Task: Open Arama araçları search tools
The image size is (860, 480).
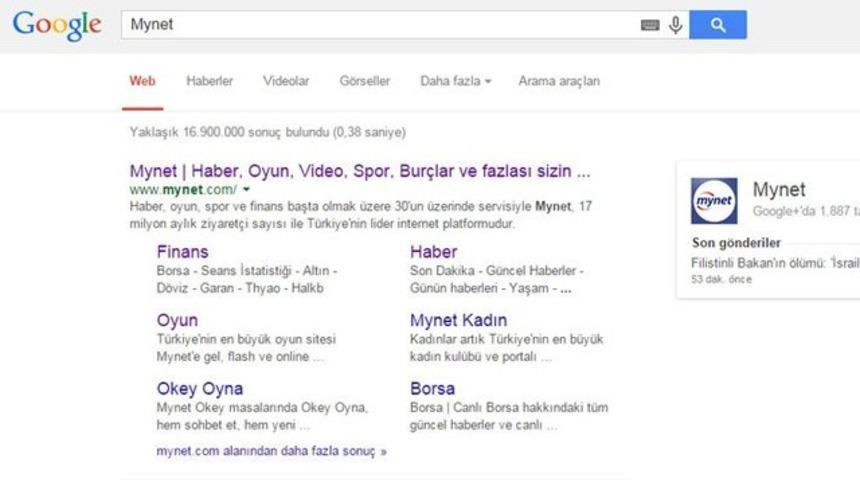Action: 559,81
